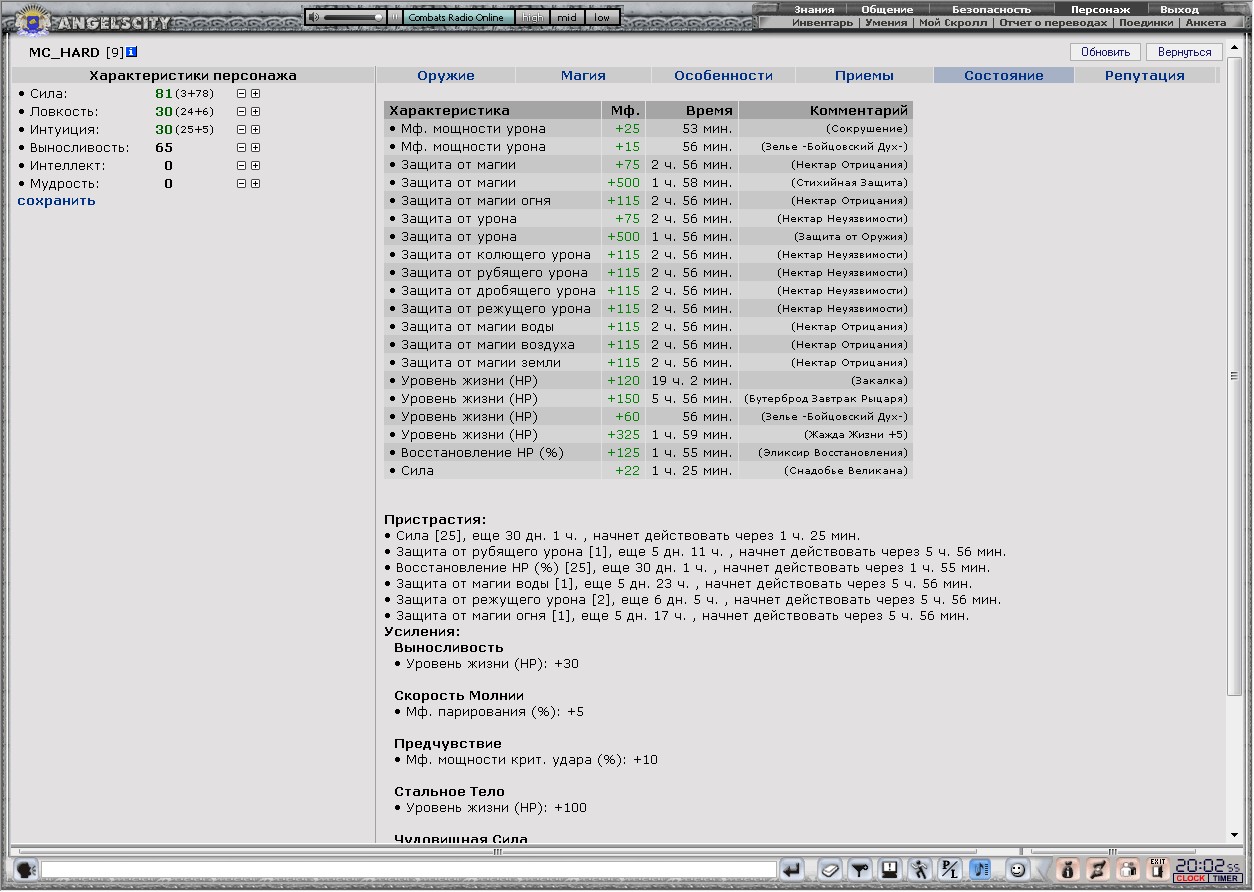Click the Обновить button
Screen dimensions: 1254x892
tap(1105, 52)
